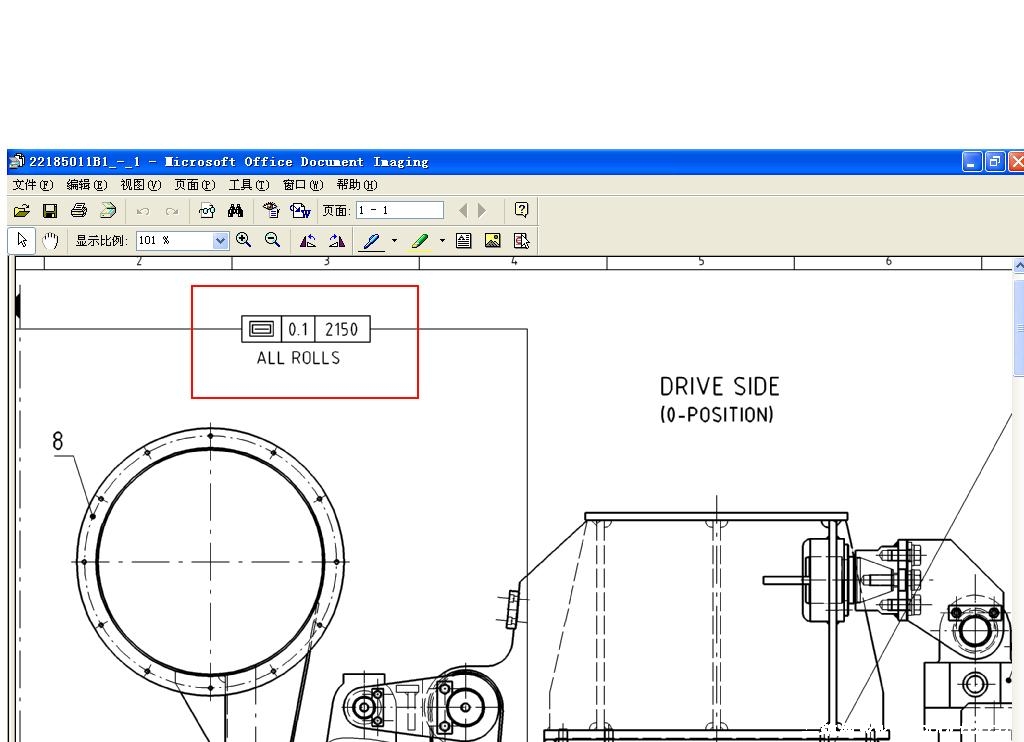1024x742 pixels.
Task: Click the part callout number 8
Action: click(58, 441)
